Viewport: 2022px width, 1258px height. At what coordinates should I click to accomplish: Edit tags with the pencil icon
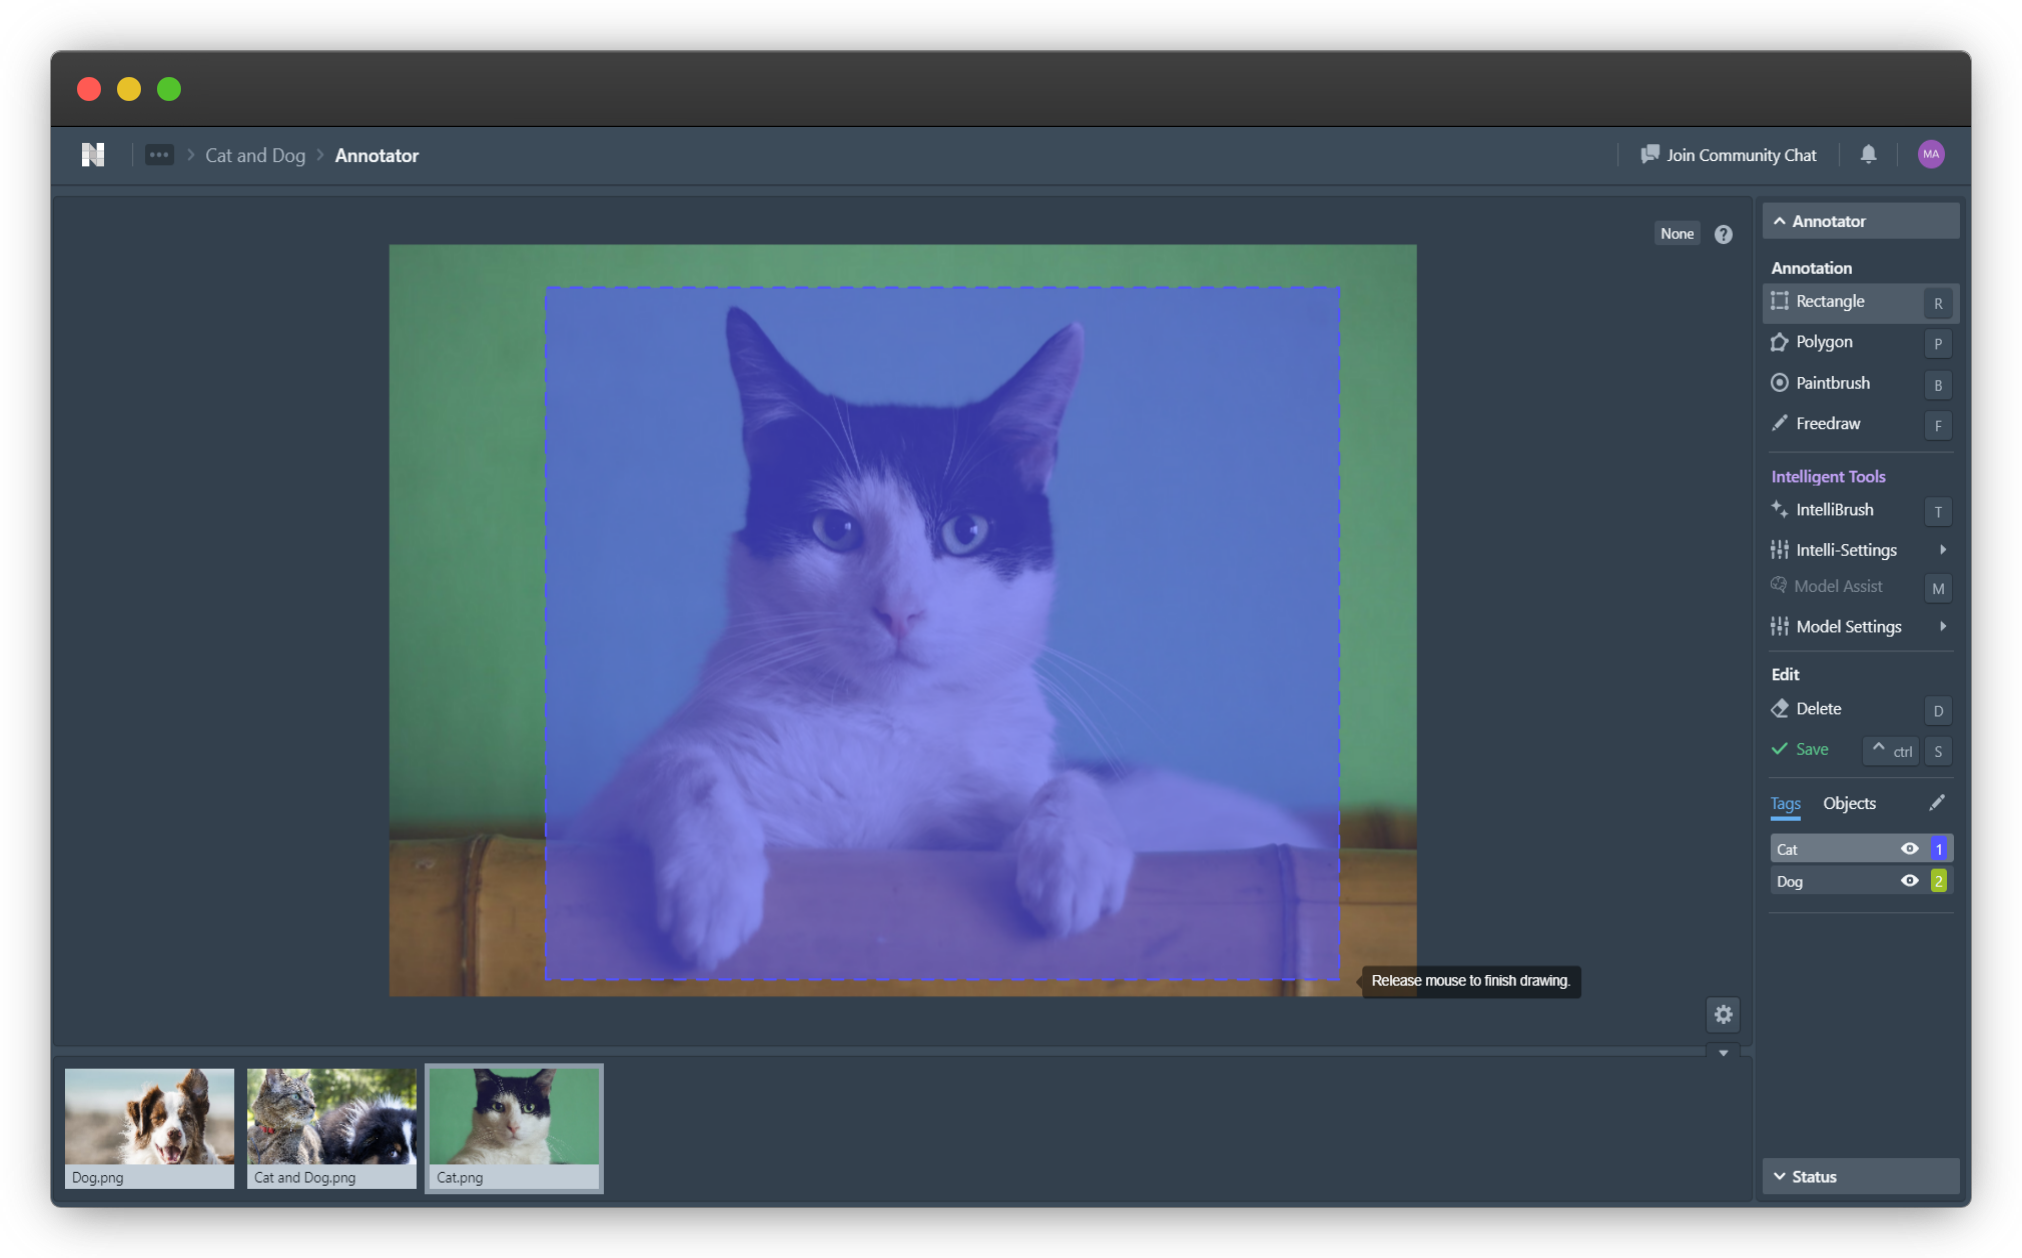[1937, 803]
